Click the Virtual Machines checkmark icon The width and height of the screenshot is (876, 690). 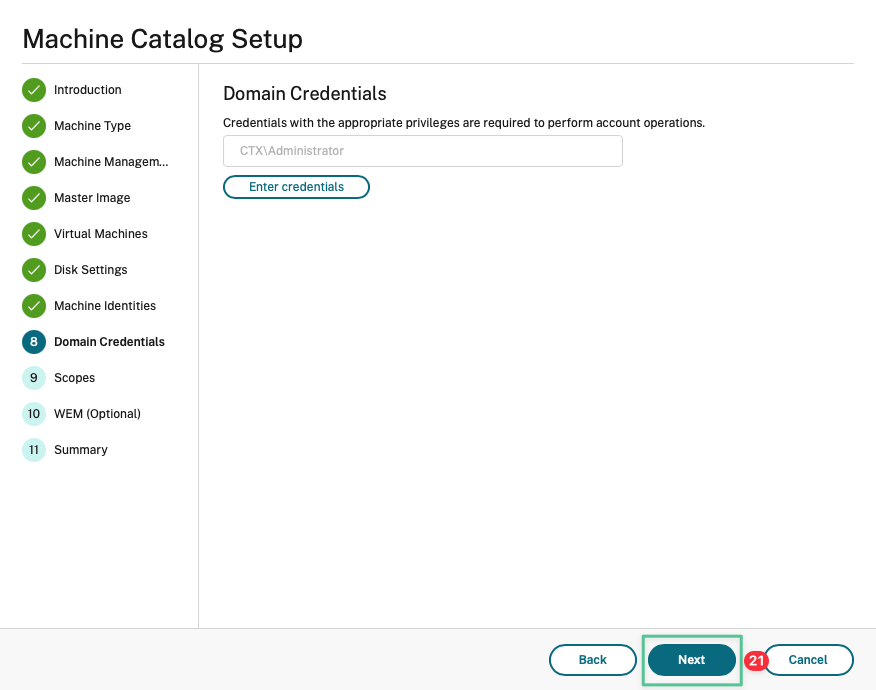[34, 234]
